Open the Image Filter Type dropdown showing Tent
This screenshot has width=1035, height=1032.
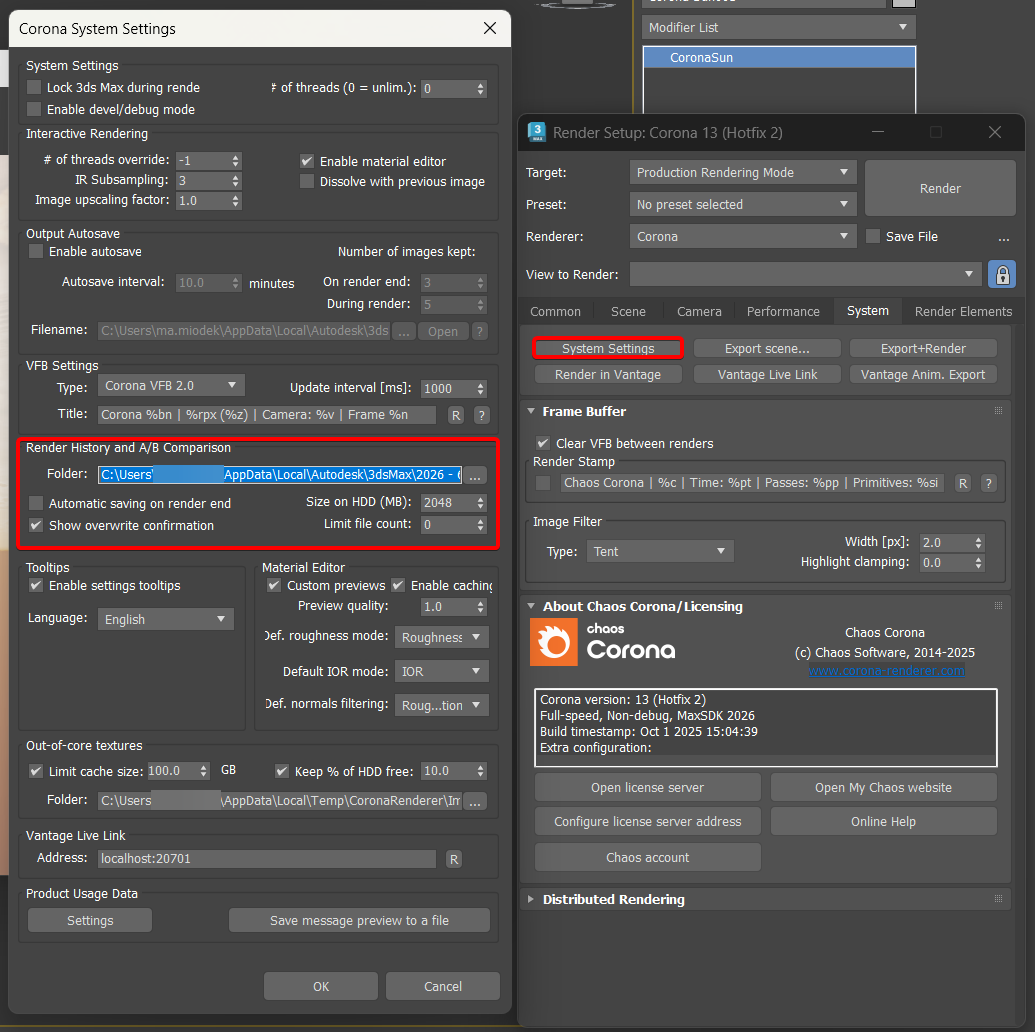point(659,551)
